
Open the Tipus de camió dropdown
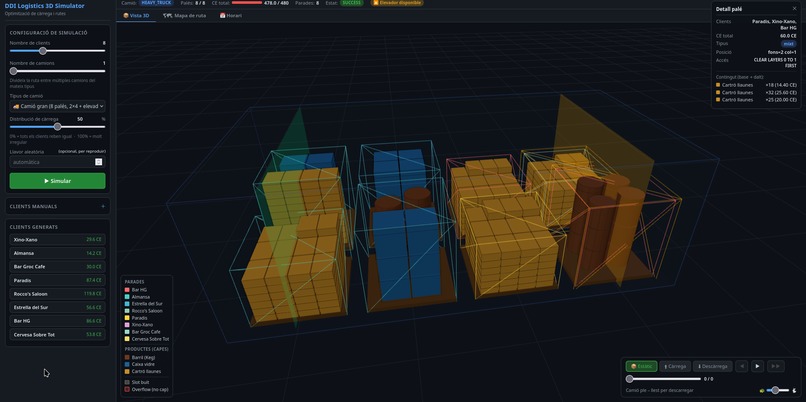[57, 106]
